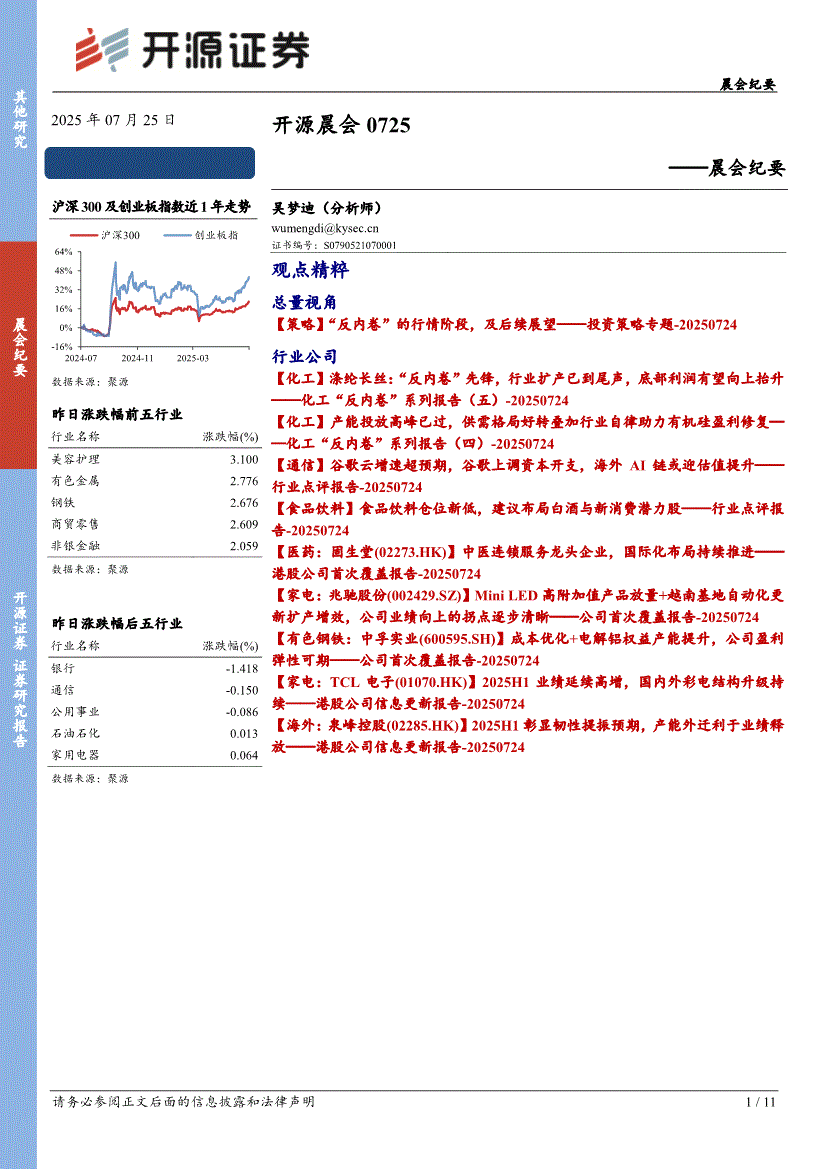Open the 【化工】涤纶长丝 report link
This screenshot has height=1169, width=826.
pos(528,389)
